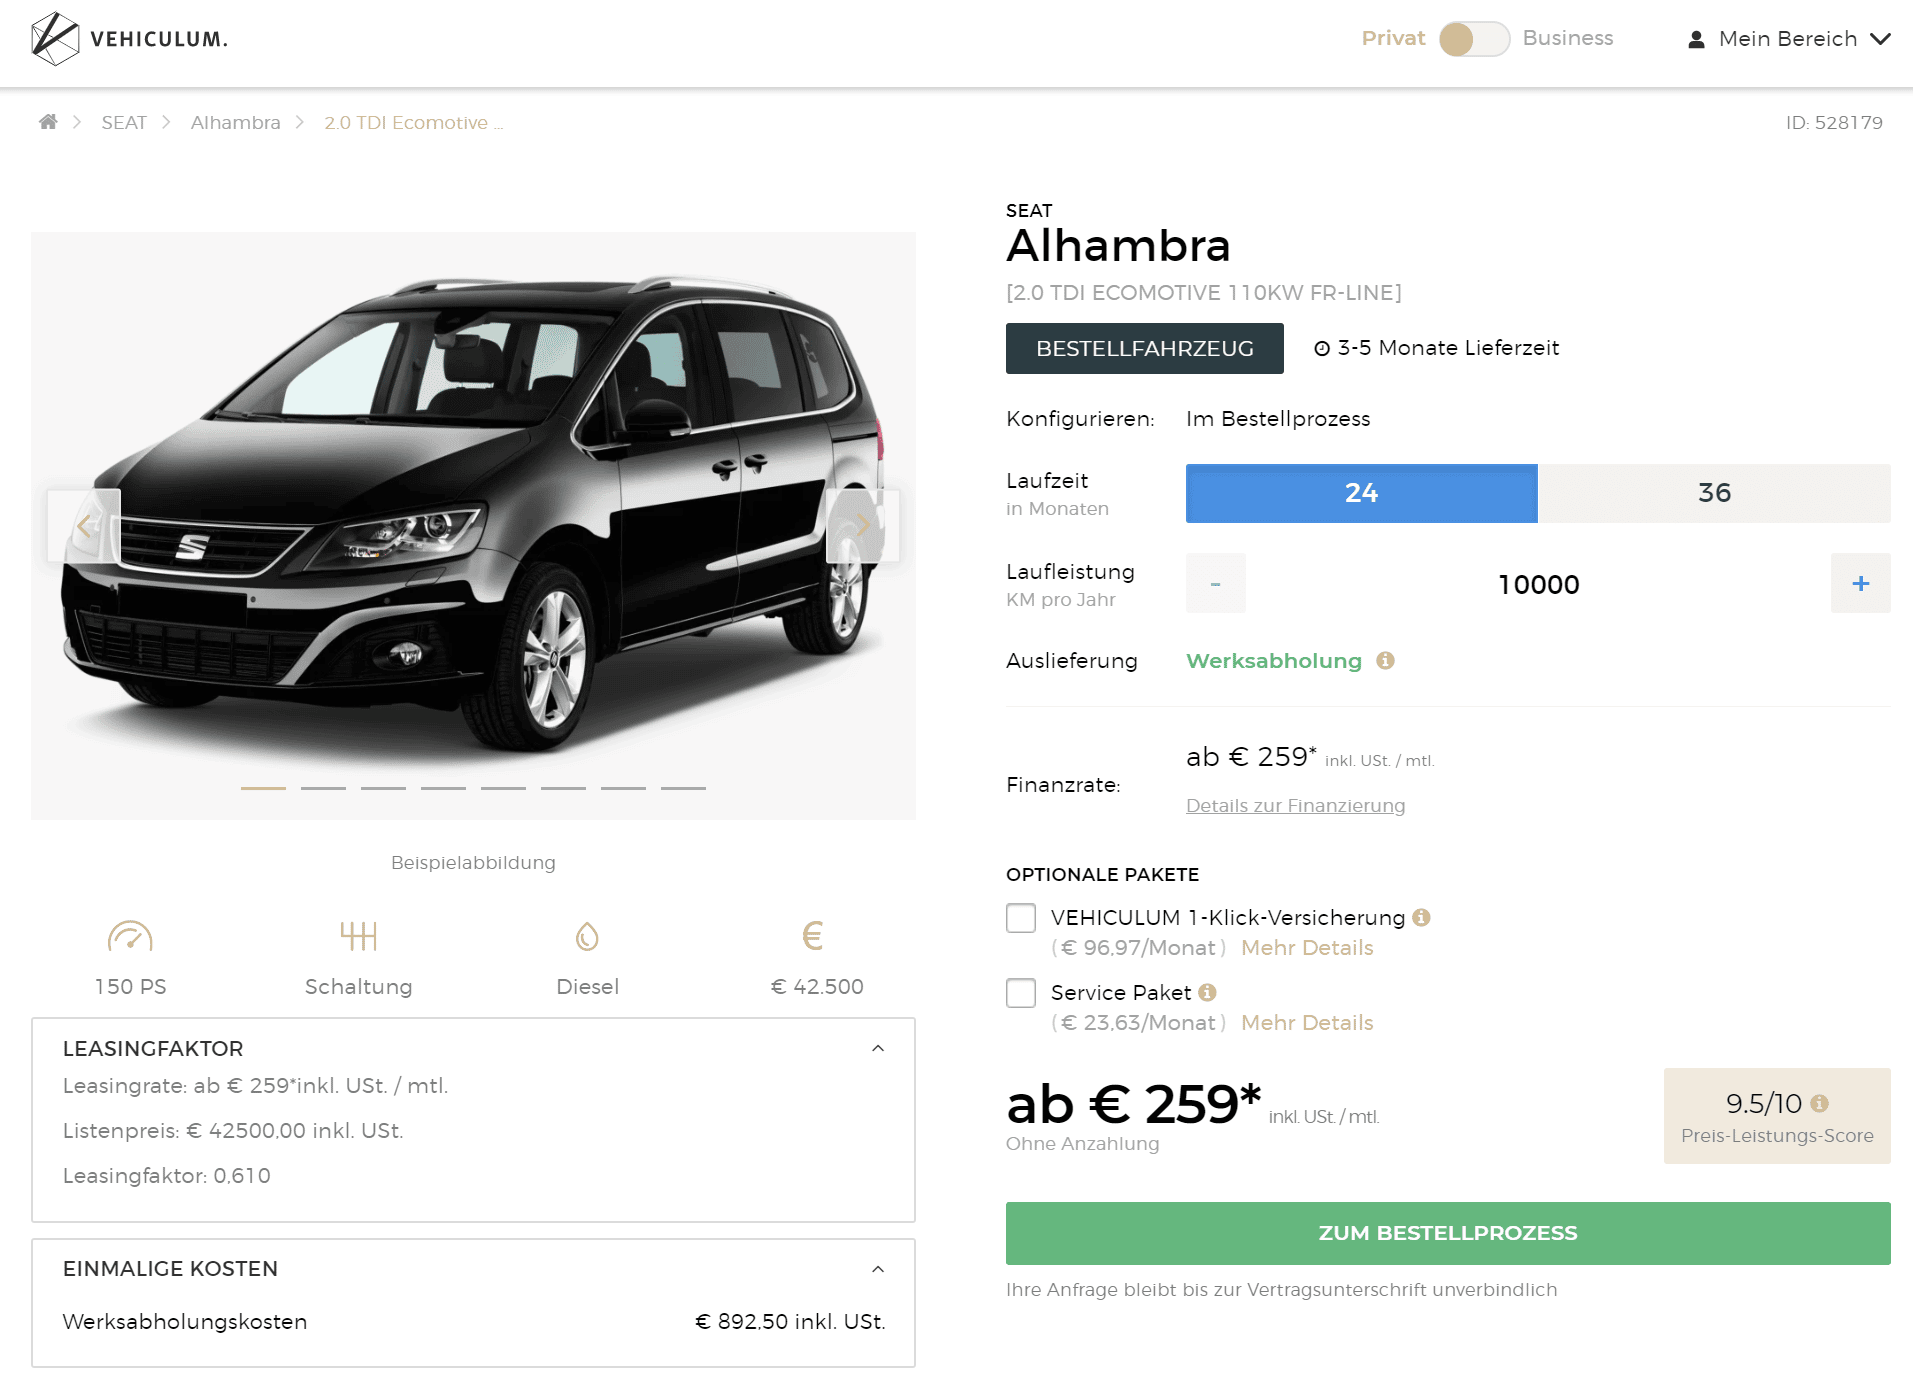Click the home icon in breadcrumb
1913x1382 pixels.
(48, 122)
